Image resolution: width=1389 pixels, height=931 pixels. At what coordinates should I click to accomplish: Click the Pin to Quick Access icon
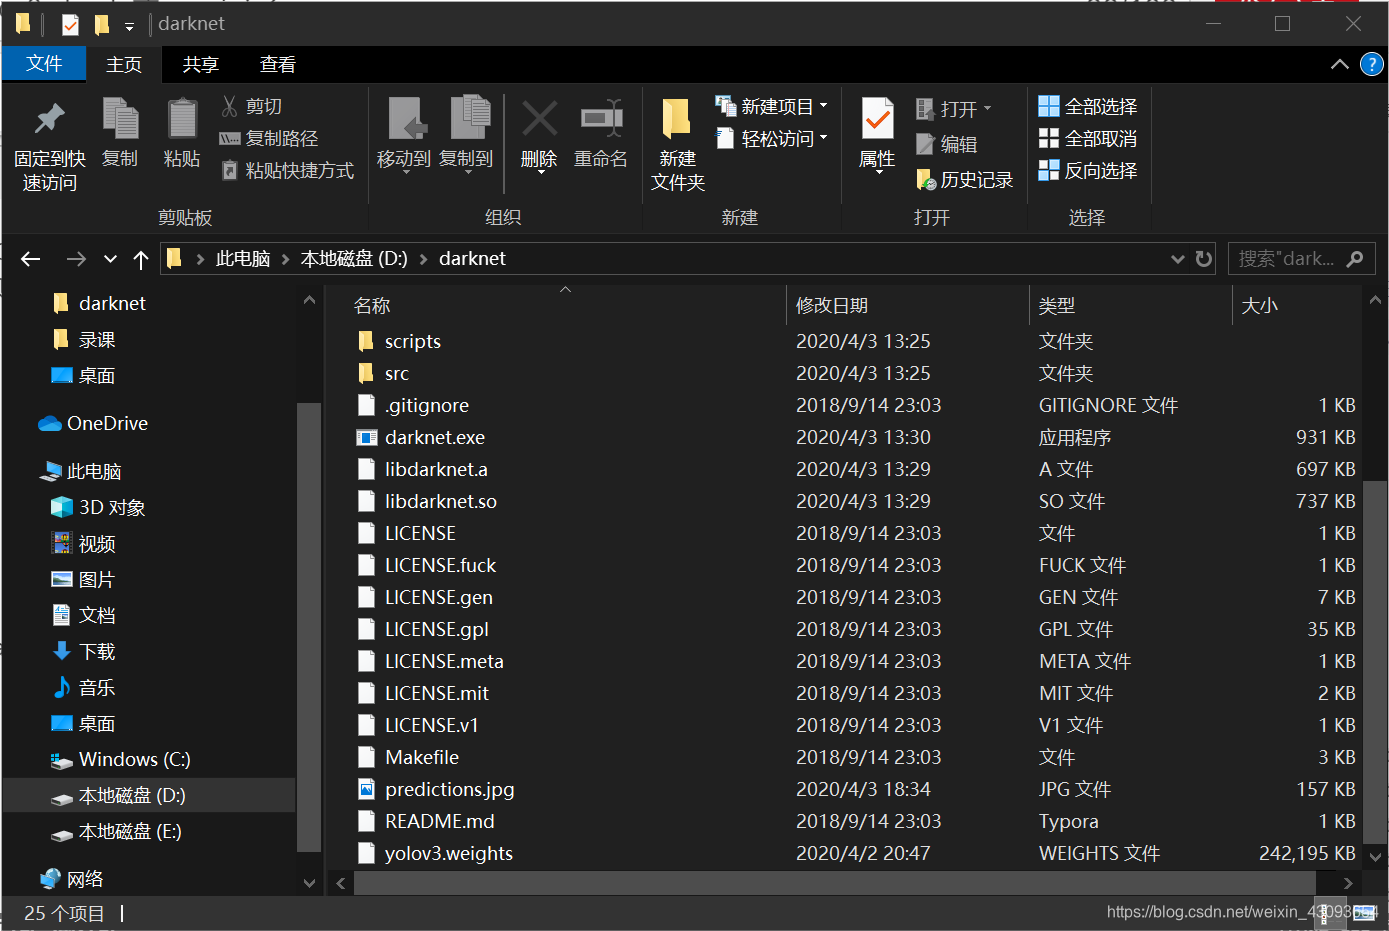coord(49,120)
